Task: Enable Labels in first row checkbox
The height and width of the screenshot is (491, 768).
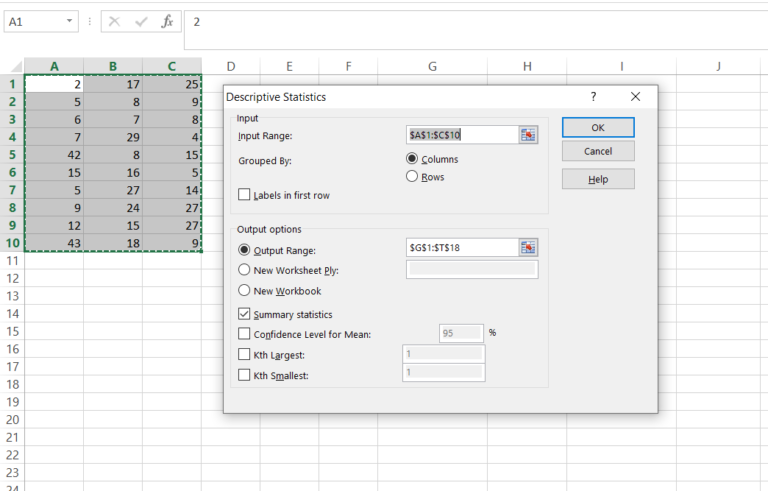Action: click(245, 195)
